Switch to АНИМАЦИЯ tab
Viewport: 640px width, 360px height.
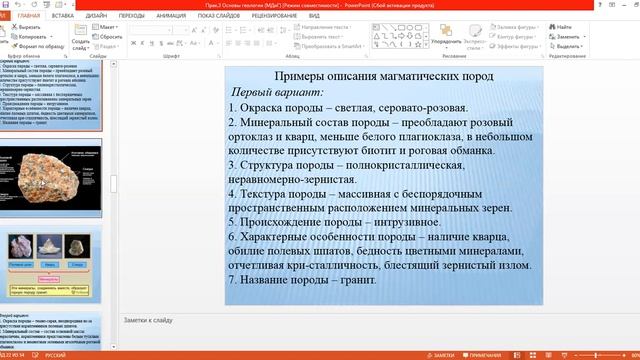tap(171, 16)
